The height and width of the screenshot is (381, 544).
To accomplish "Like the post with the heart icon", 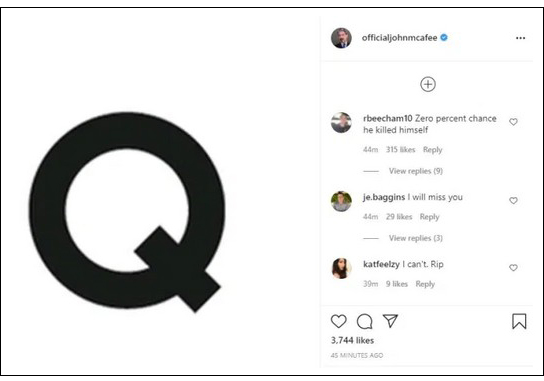I will [339, 321].
